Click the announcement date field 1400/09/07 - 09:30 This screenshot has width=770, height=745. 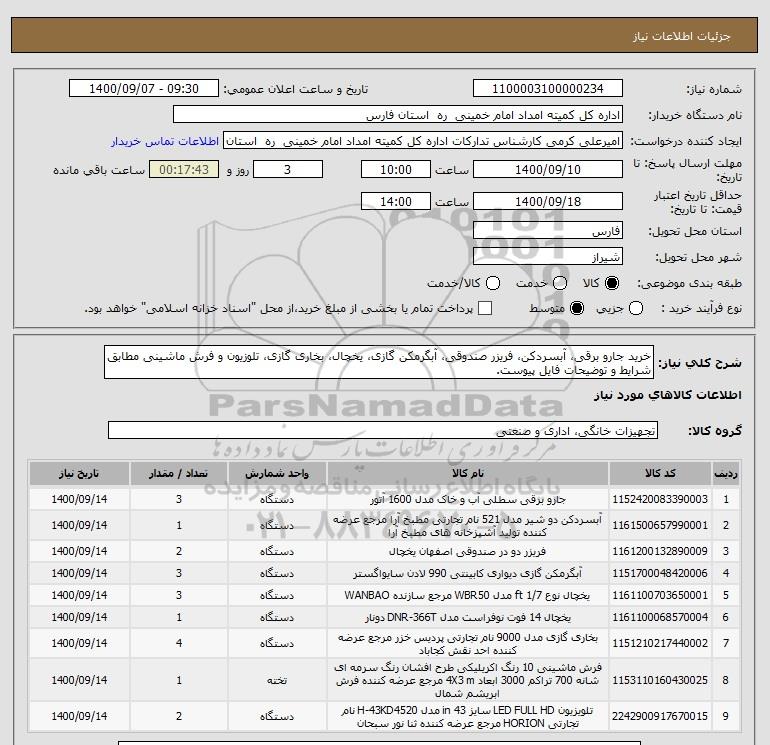[x=144, y=89]
